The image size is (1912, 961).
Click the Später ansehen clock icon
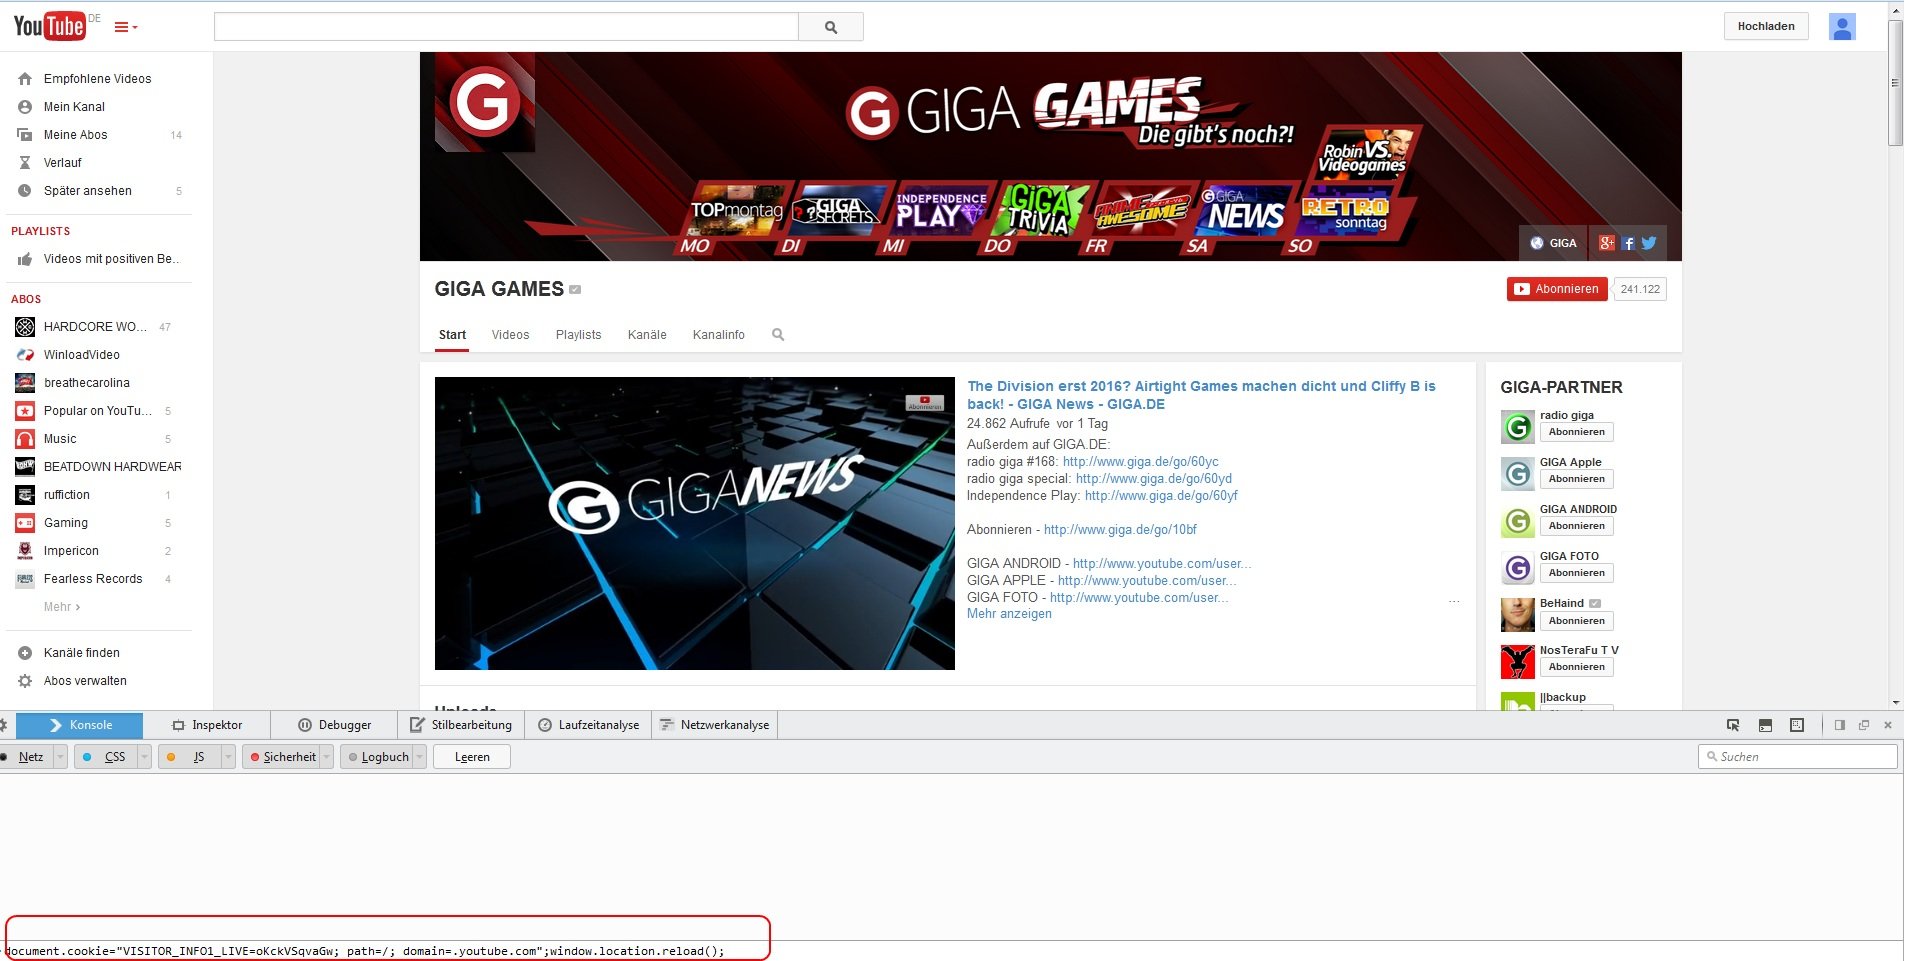click(25, 191)
